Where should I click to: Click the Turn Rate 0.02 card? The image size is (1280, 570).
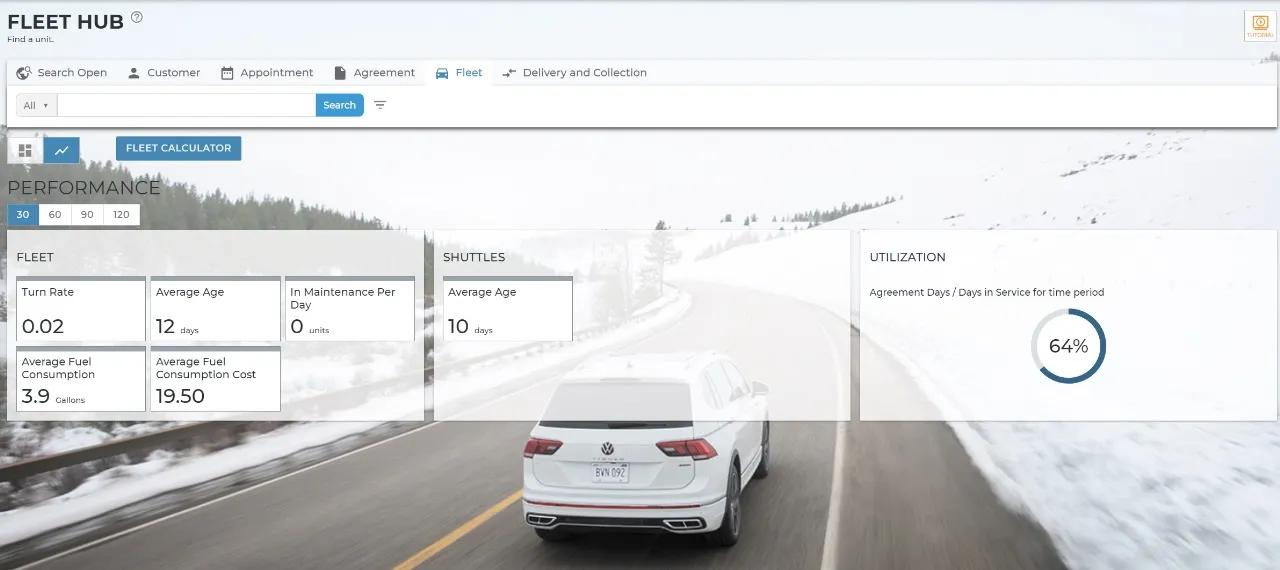pyautogui.click(x=81, y=309)
